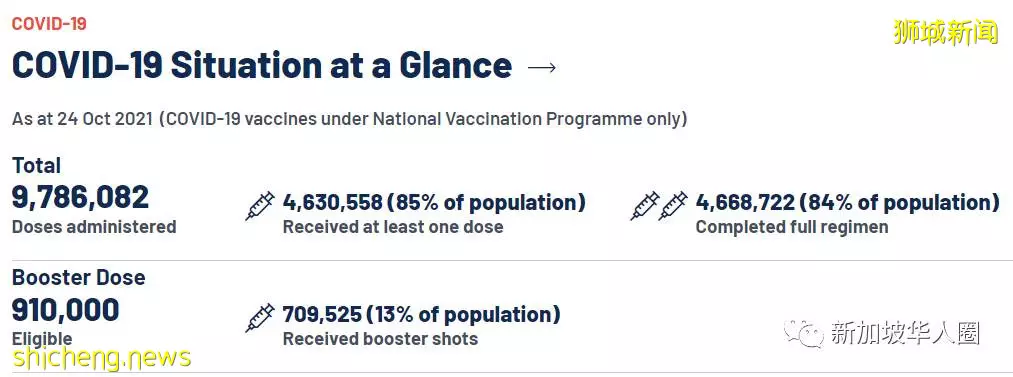Select the 910,000 eligible figure
This screenshot has height=377, width=1013.
(x=65, y=311)
